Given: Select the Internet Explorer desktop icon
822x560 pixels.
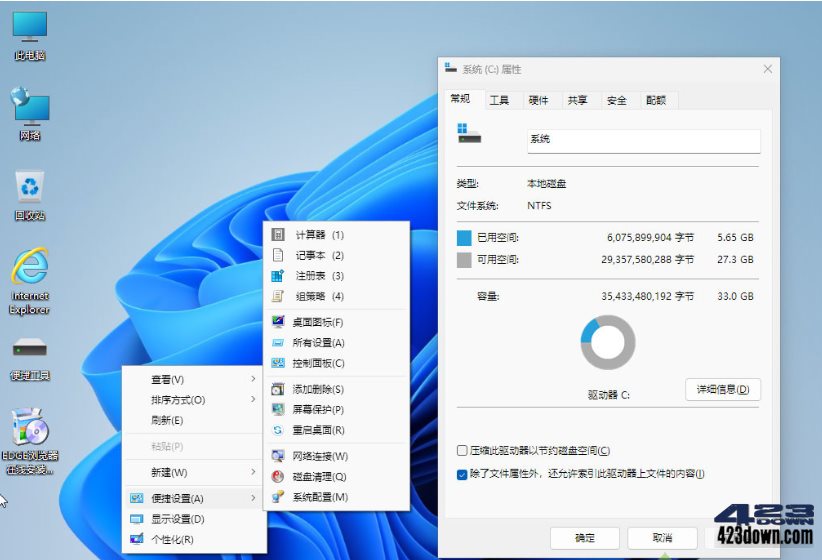Looking at the screenshot, I should coord(30,281).
